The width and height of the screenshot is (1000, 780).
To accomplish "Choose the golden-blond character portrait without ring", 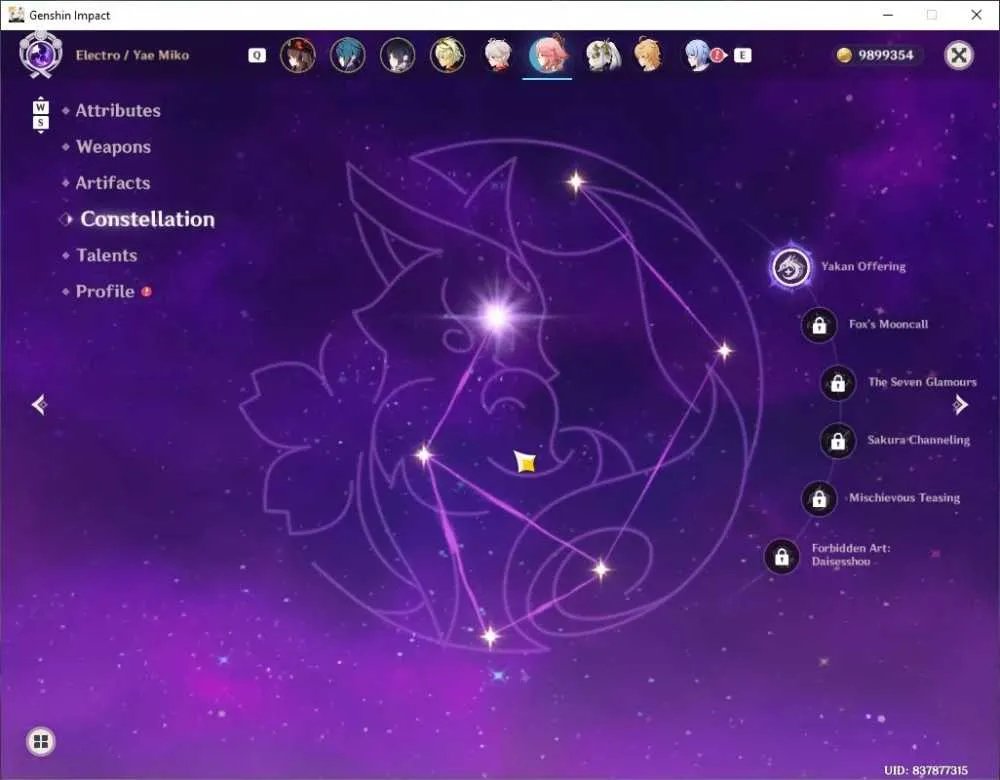I will [649, 55].
